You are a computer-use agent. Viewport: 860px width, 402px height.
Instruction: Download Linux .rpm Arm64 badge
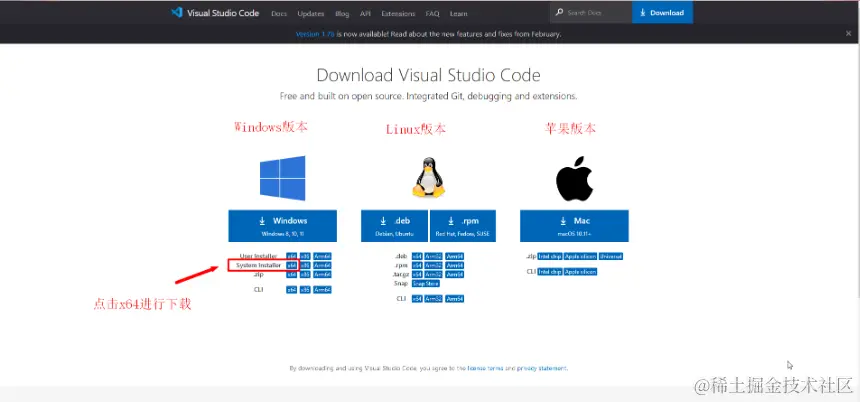[454, 265]
